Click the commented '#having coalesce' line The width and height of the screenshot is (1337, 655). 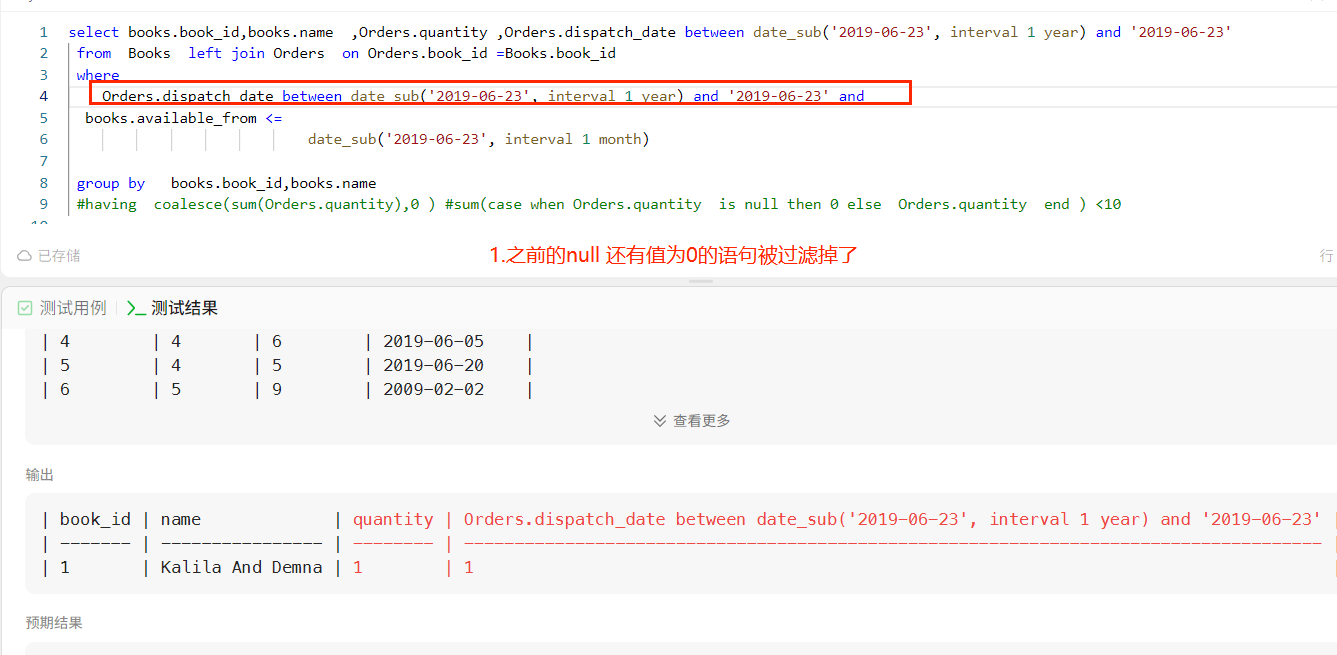pos(599,204)
